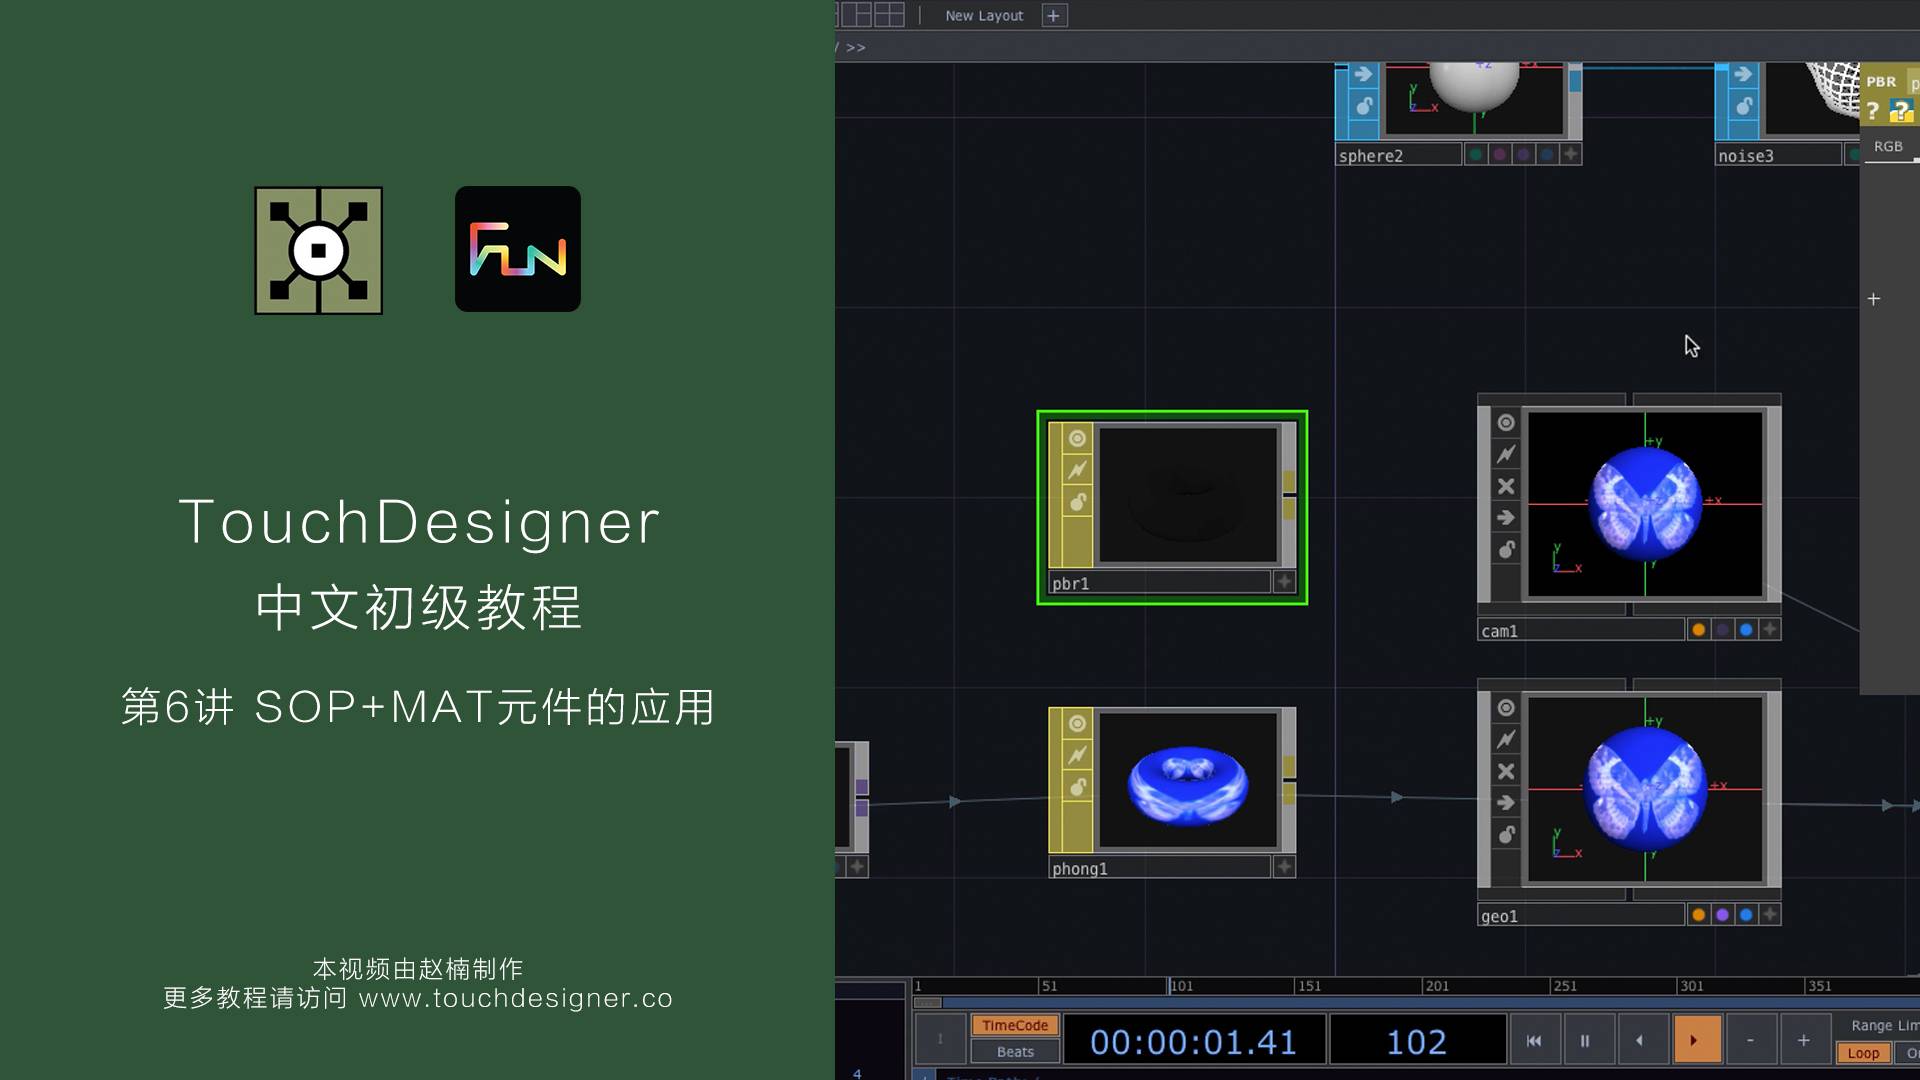Pause timeline playback
Image resolution: width=1920 pixels, height=1080 pixels.
point(1585,1040)
